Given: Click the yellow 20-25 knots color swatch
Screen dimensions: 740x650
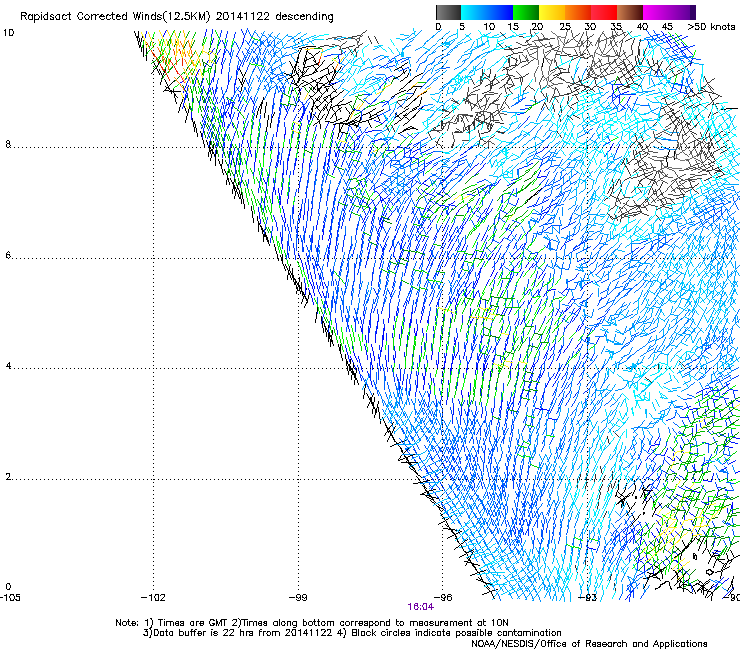Looking at the screenshot, I should [x=552, y=12].
